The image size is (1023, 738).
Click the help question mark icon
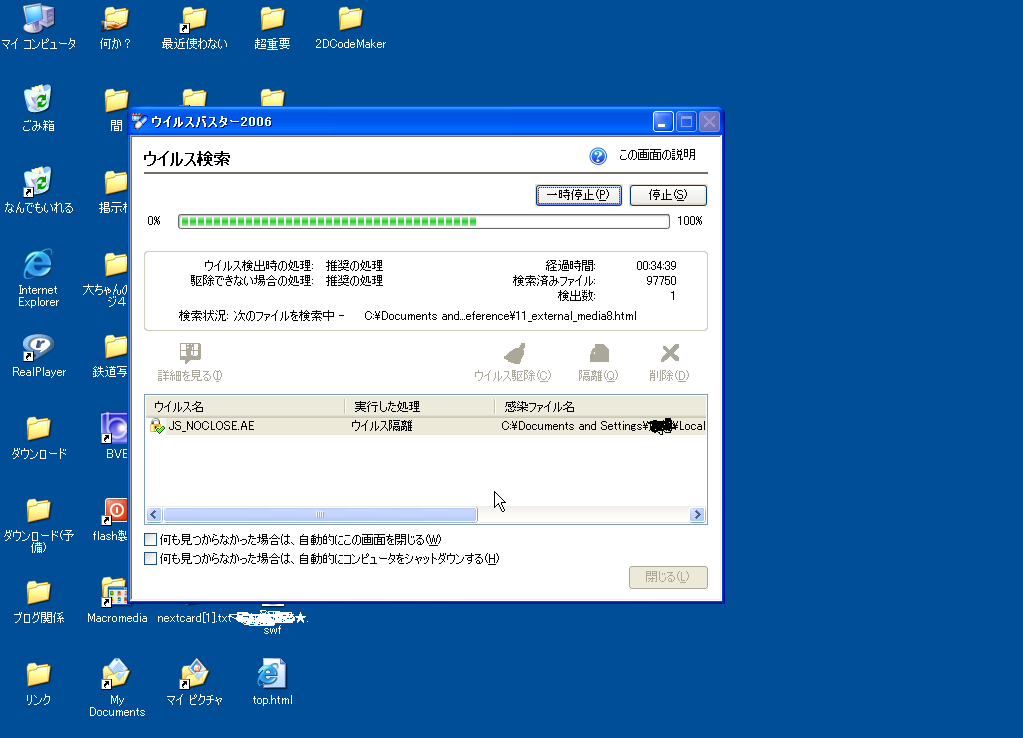point(598,156)
